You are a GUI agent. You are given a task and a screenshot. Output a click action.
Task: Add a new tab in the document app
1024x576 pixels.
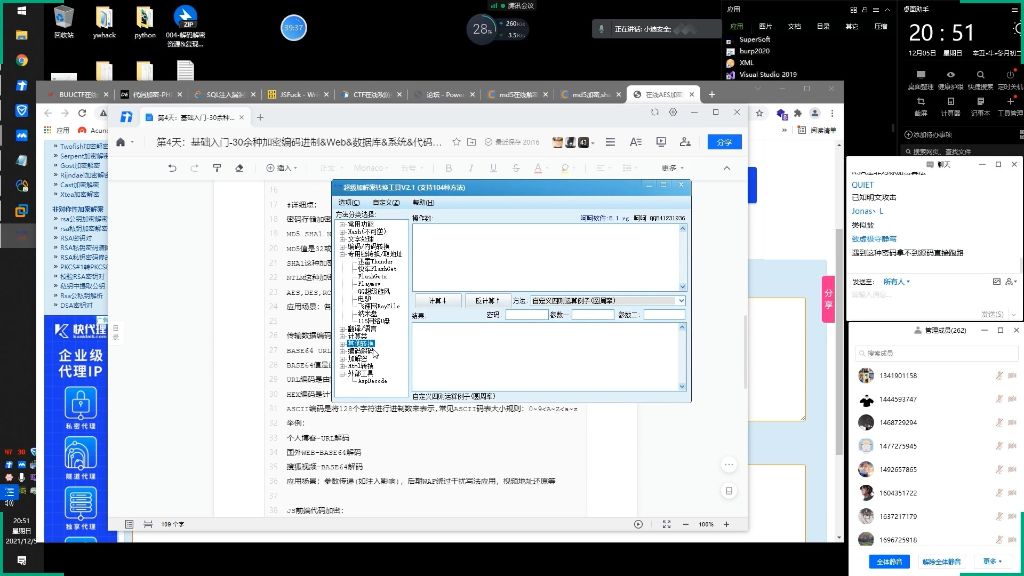point(260,118)
